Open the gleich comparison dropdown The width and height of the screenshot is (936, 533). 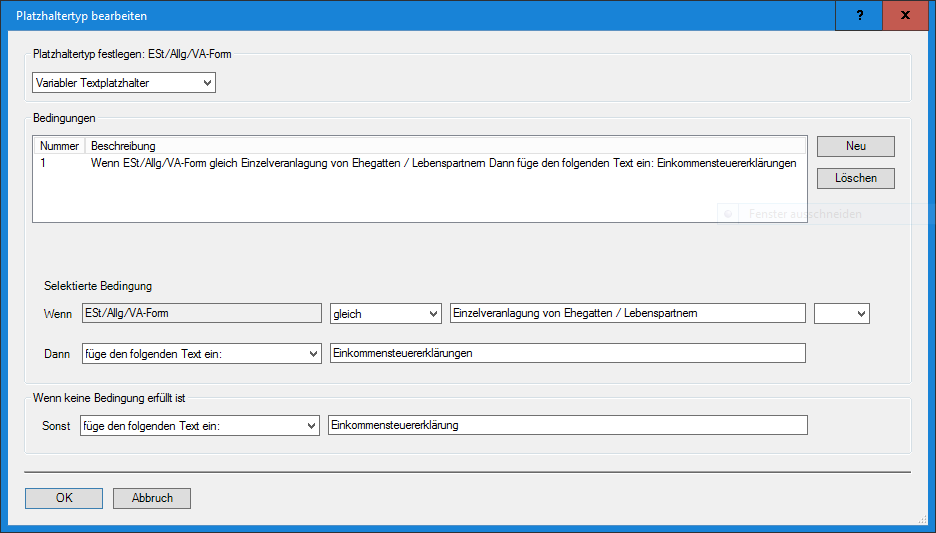(386, 314)
